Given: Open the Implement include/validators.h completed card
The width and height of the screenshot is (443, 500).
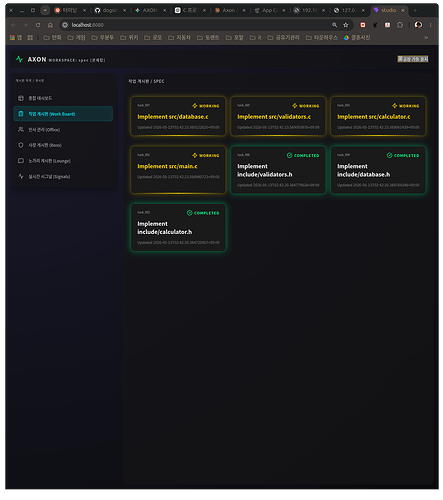Looking at the screenshot, I should pos(278,170).
